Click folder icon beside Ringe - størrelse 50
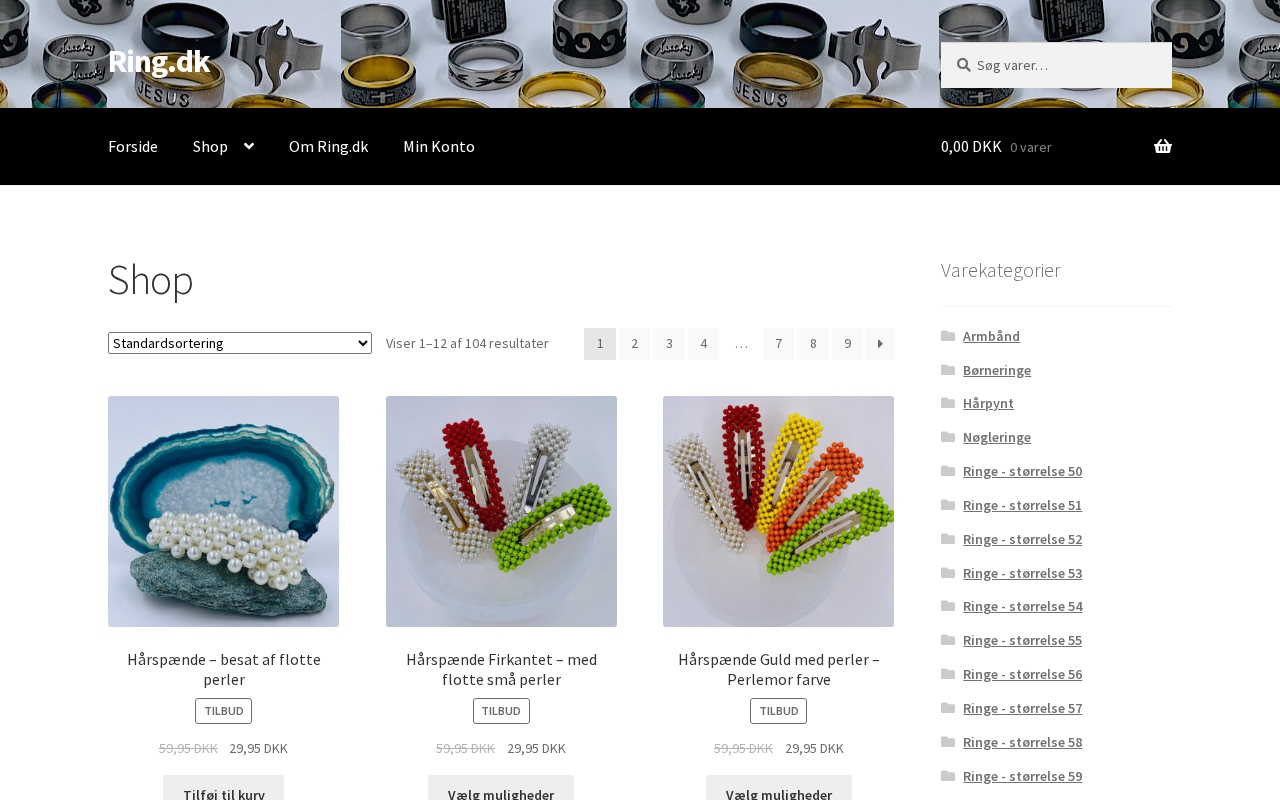1280x800 pixels. 948,471
